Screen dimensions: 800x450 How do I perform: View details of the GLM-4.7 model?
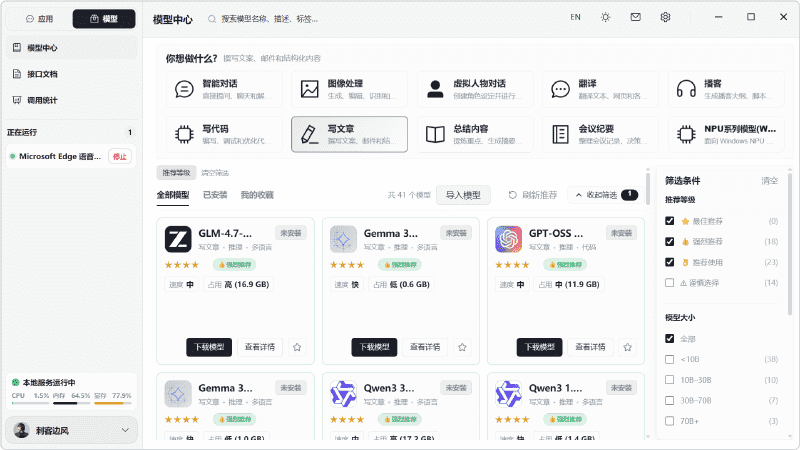260,347
